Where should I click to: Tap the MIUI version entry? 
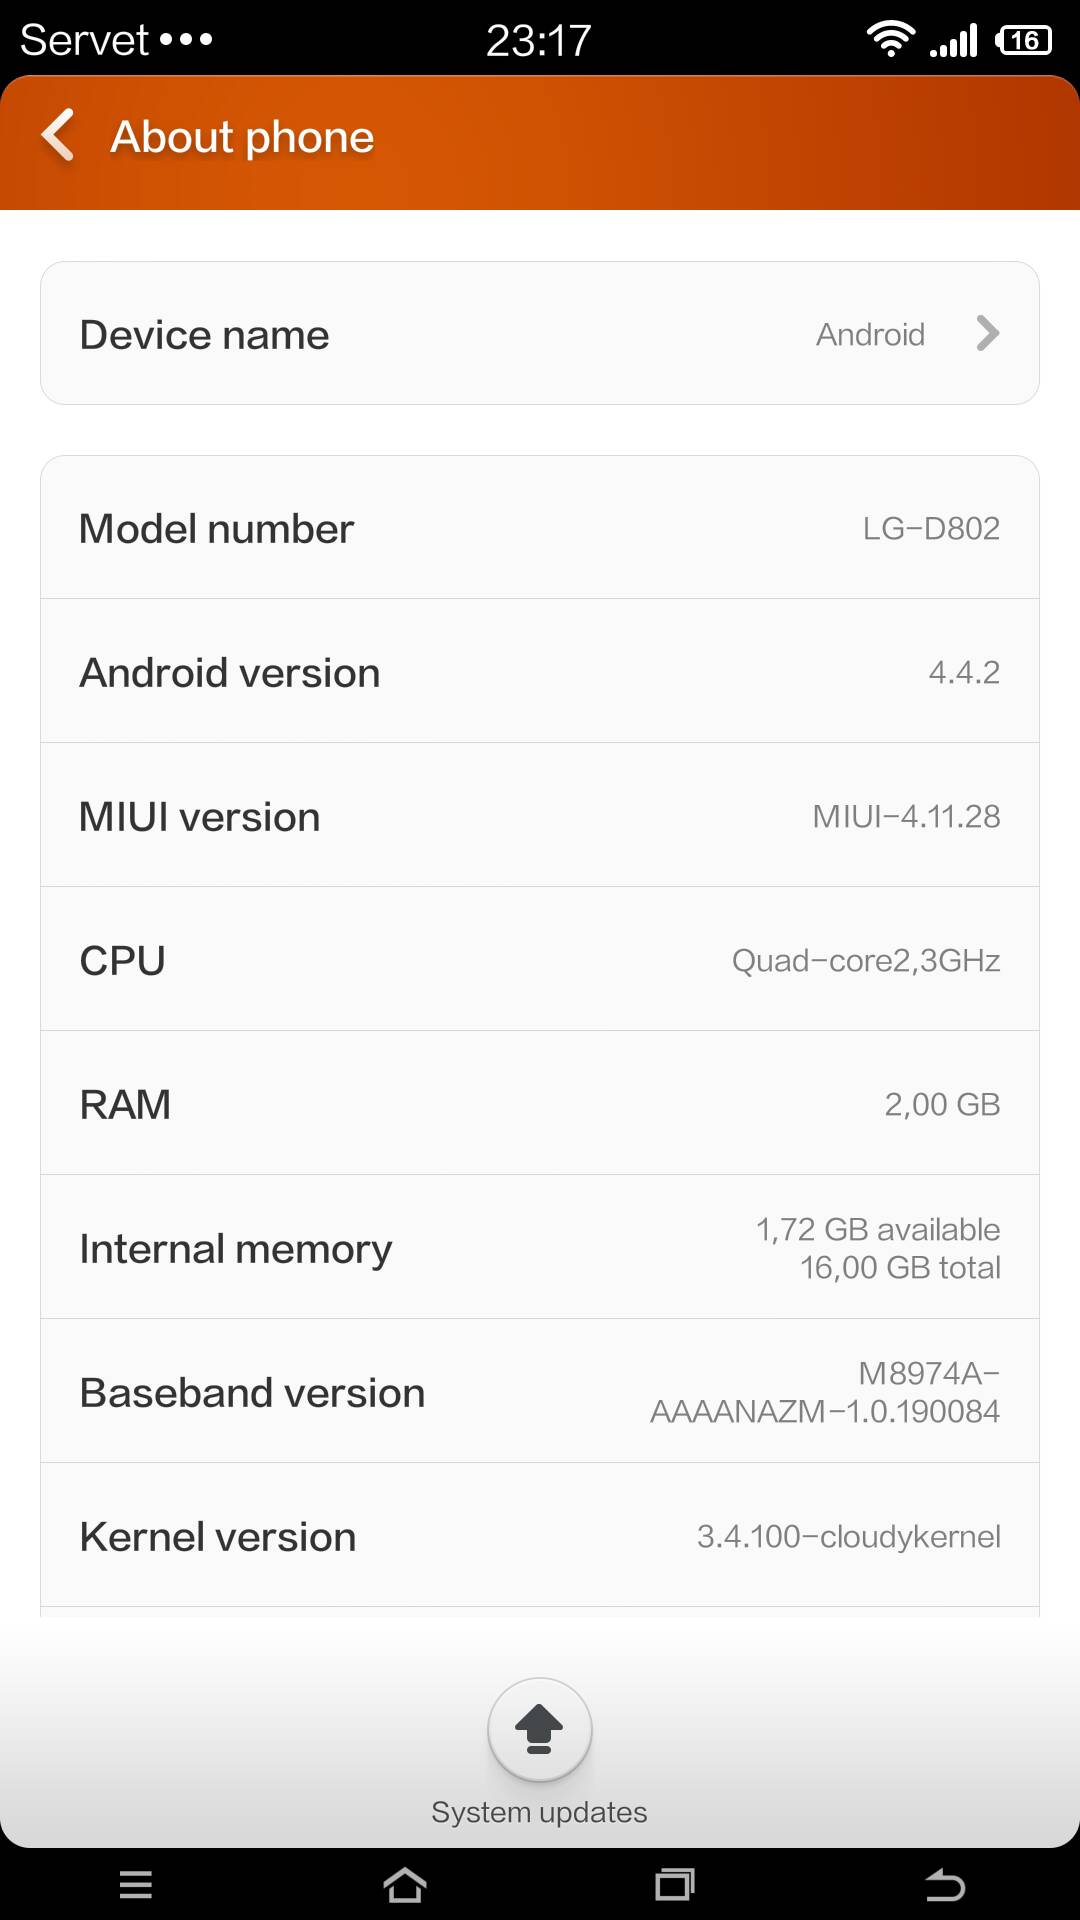(x=540, y=815)
